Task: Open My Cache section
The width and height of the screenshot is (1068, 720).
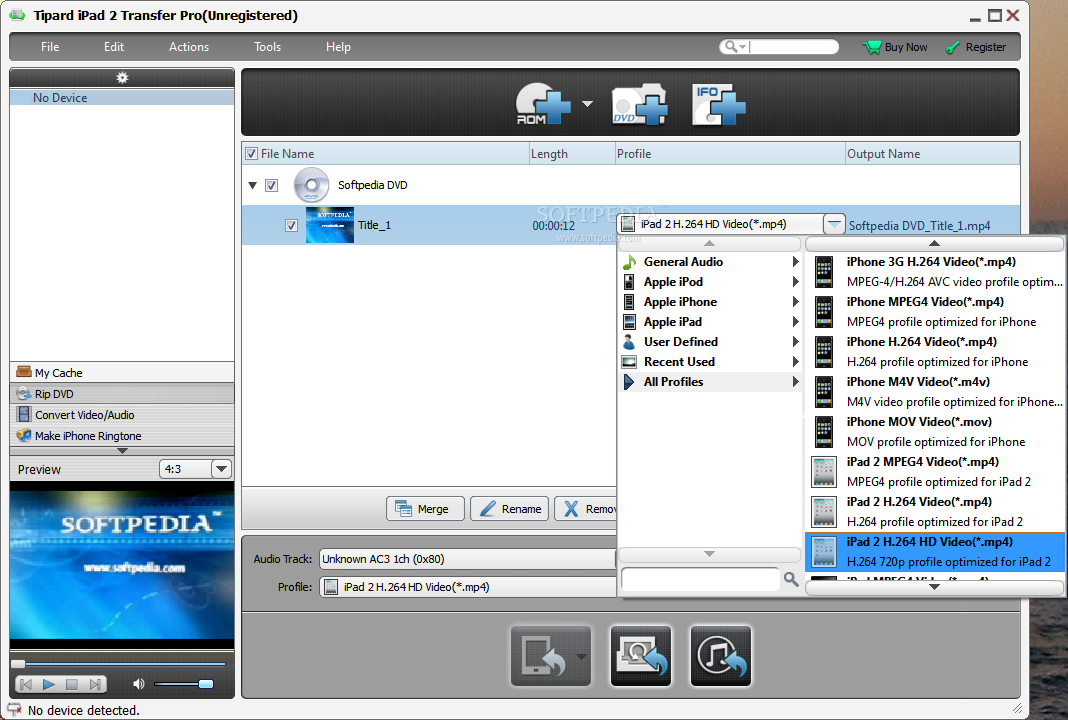Action: pyautogui.click(x=122, y=373)
